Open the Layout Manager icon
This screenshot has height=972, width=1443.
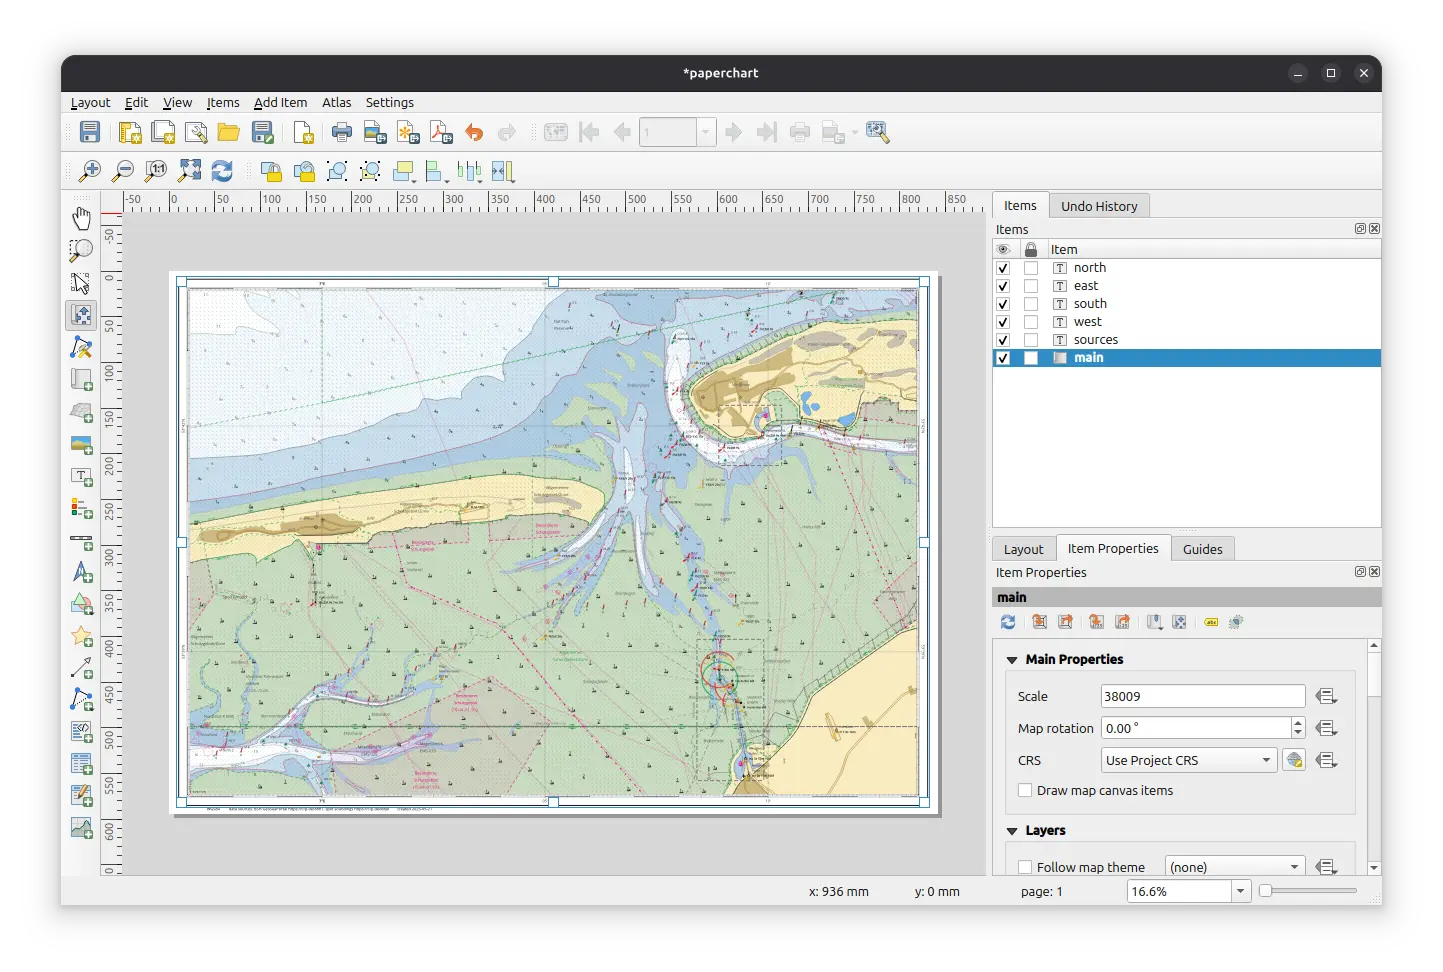[x=196, y=132]
